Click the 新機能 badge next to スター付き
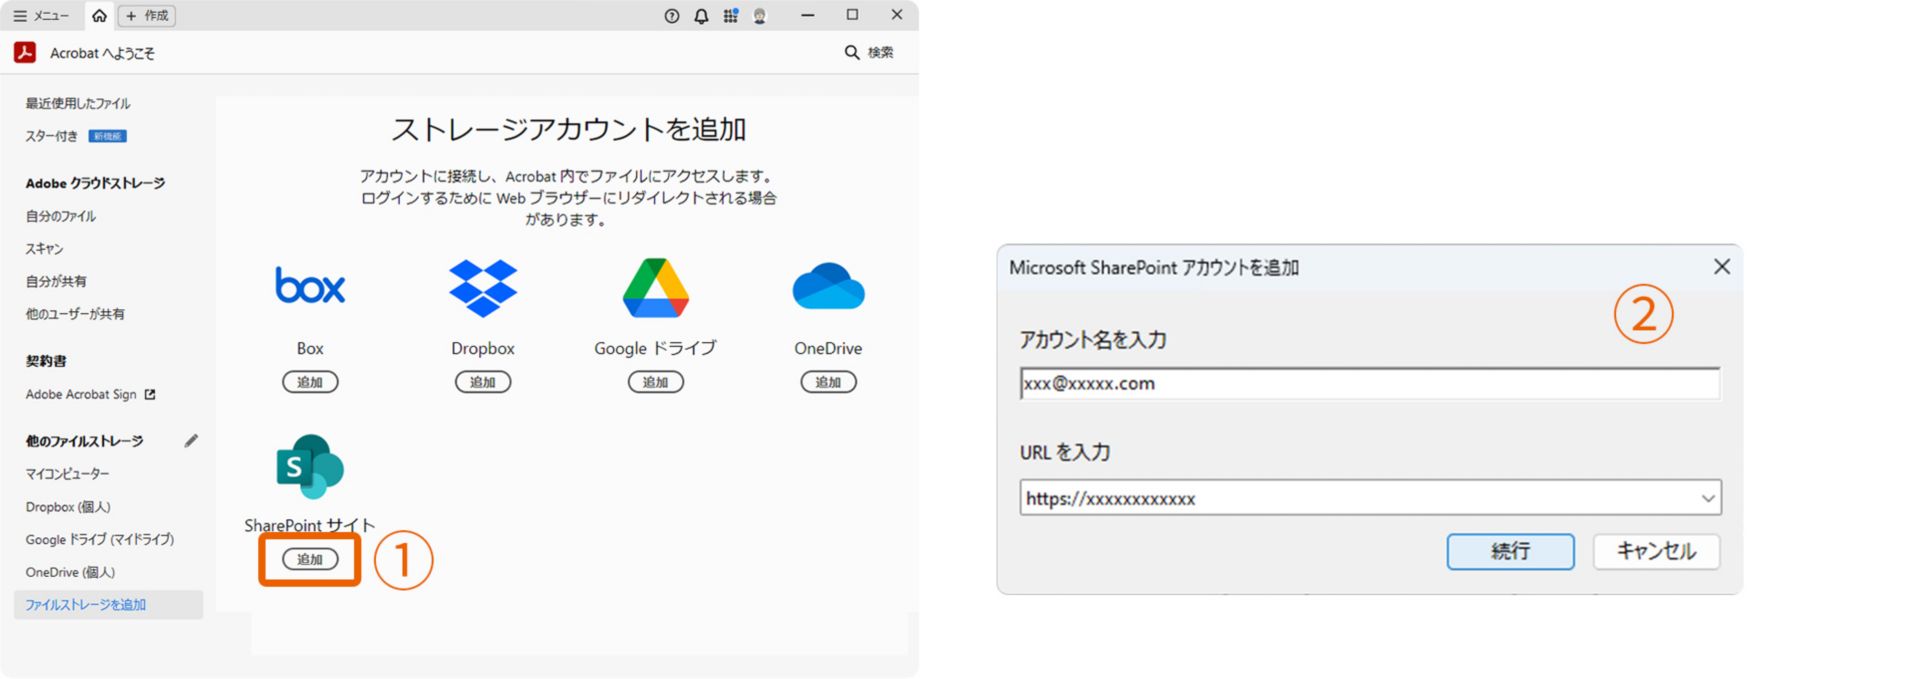 click(x=108, y=136)
